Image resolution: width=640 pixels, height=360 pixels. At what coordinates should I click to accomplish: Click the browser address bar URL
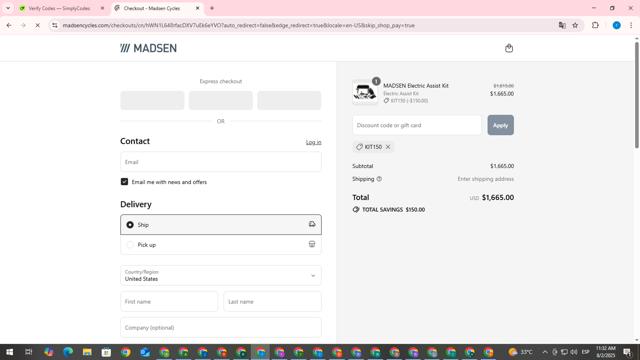239,25
